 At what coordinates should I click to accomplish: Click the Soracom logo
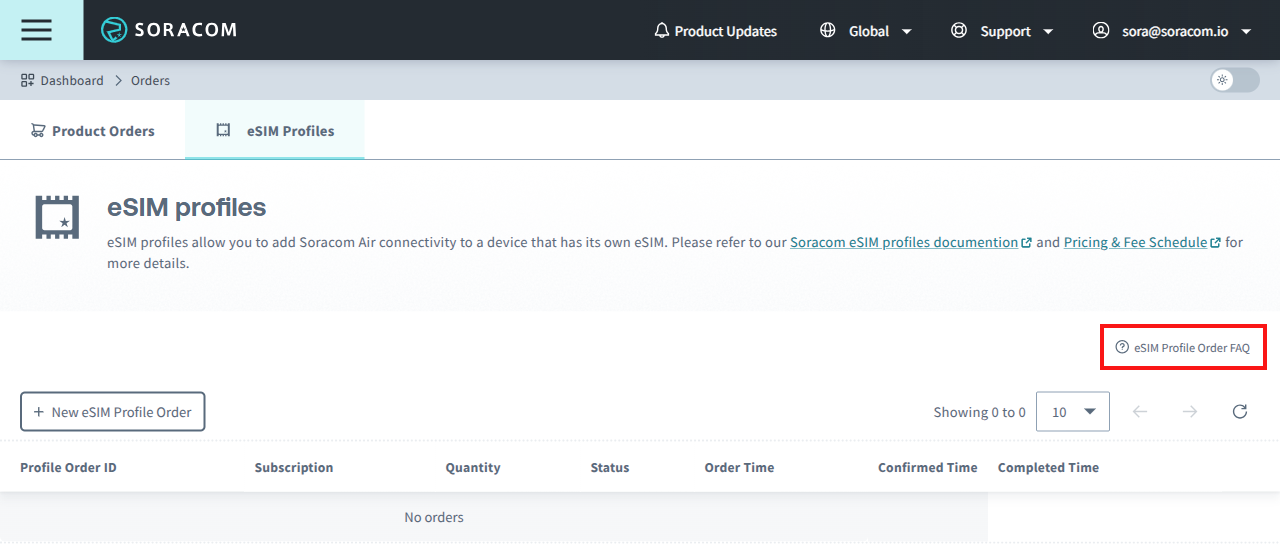[x=169, y=30]
